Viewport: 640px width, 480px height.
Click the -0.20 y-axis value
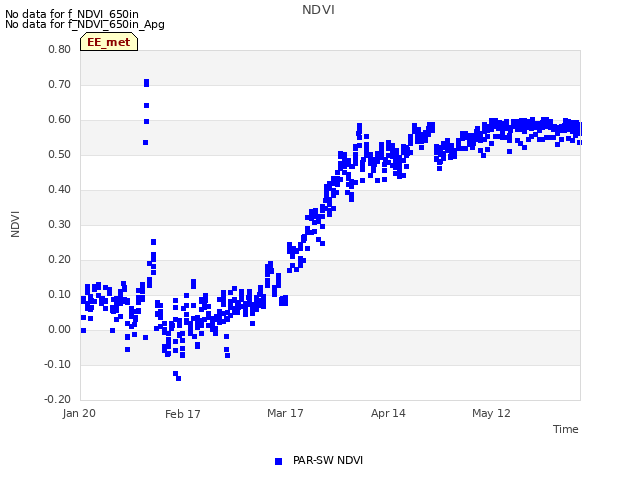(58, 399)
